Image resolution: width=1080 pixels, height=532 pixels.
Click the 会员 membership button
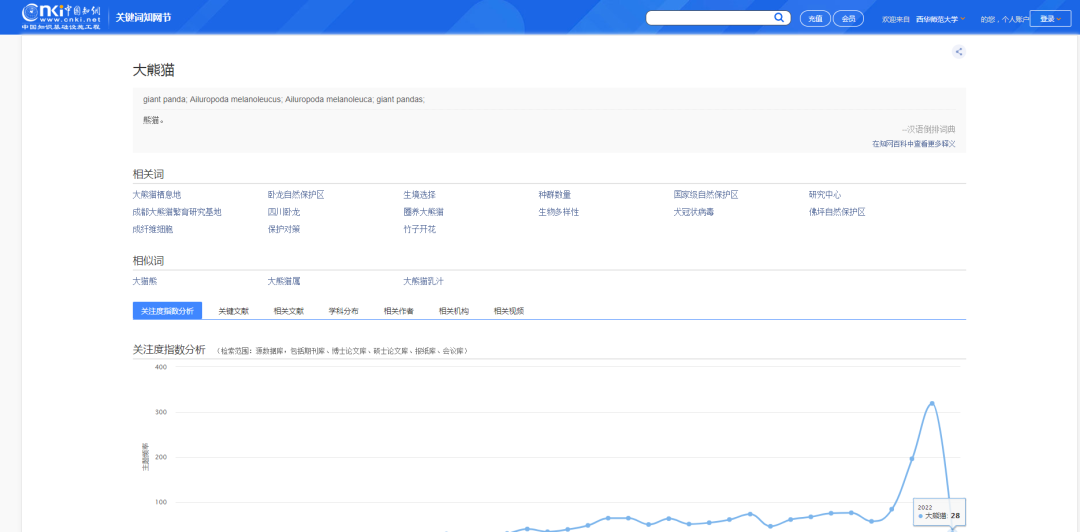coord(848,19)
